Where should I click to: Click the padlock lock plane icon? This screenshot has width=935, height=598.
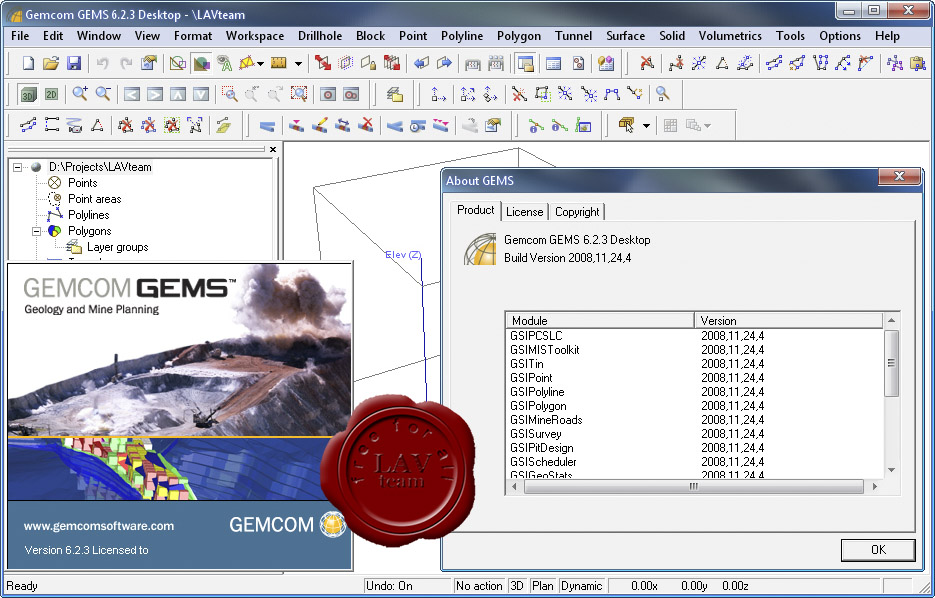coord(369,63)
